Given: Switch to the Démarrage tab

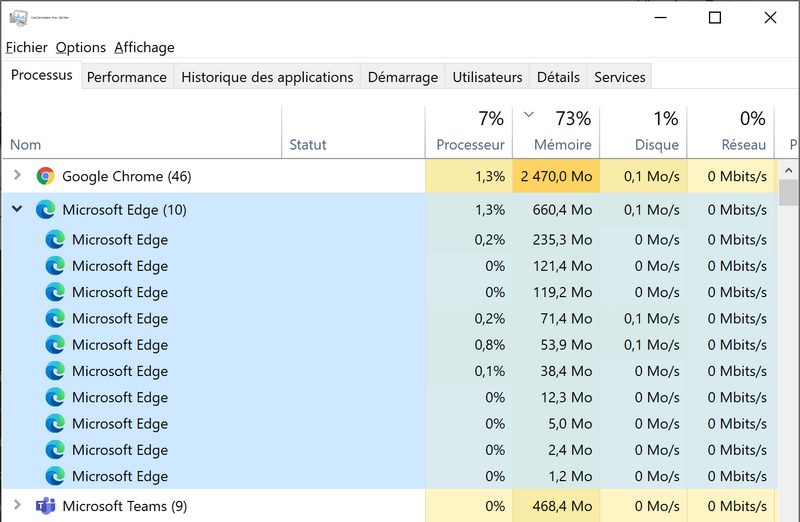Looking at the screenshot, I should tap(403, 77).
